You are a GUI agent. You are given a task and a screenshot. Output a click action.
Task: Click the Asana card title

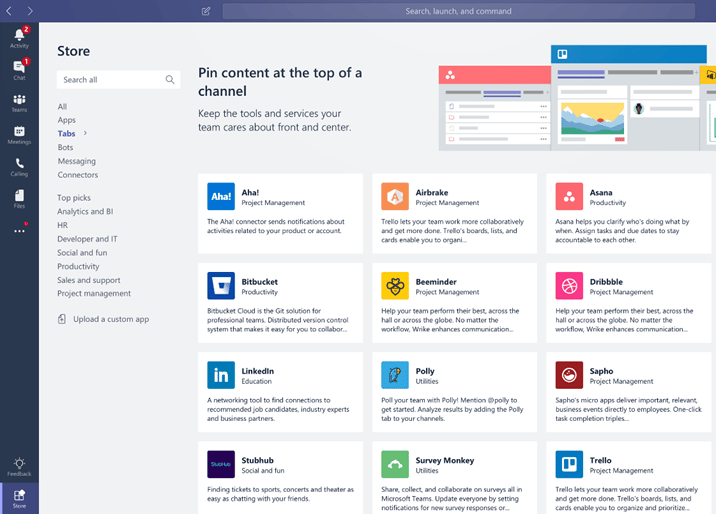click(x=601, y=193)
